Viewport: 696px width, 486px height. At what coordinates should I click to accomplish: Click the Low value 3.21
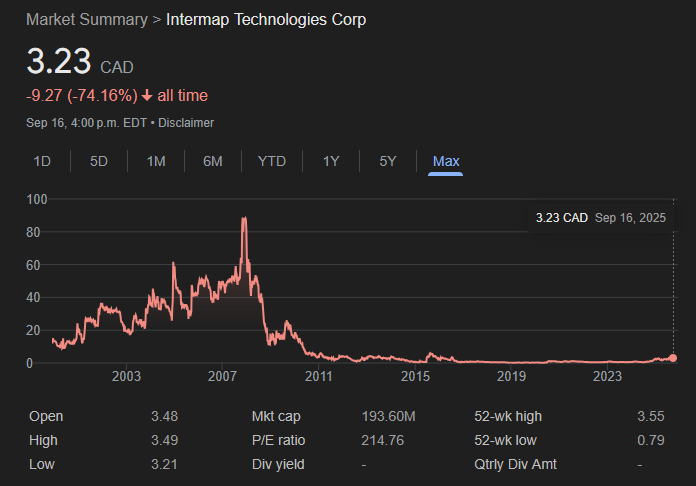(164, 464)
